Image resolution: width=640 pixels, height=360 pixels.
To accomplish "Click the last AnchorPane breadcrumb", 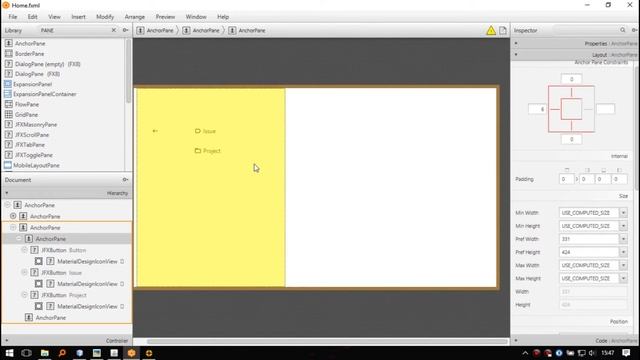I will (x=247, y=30).
